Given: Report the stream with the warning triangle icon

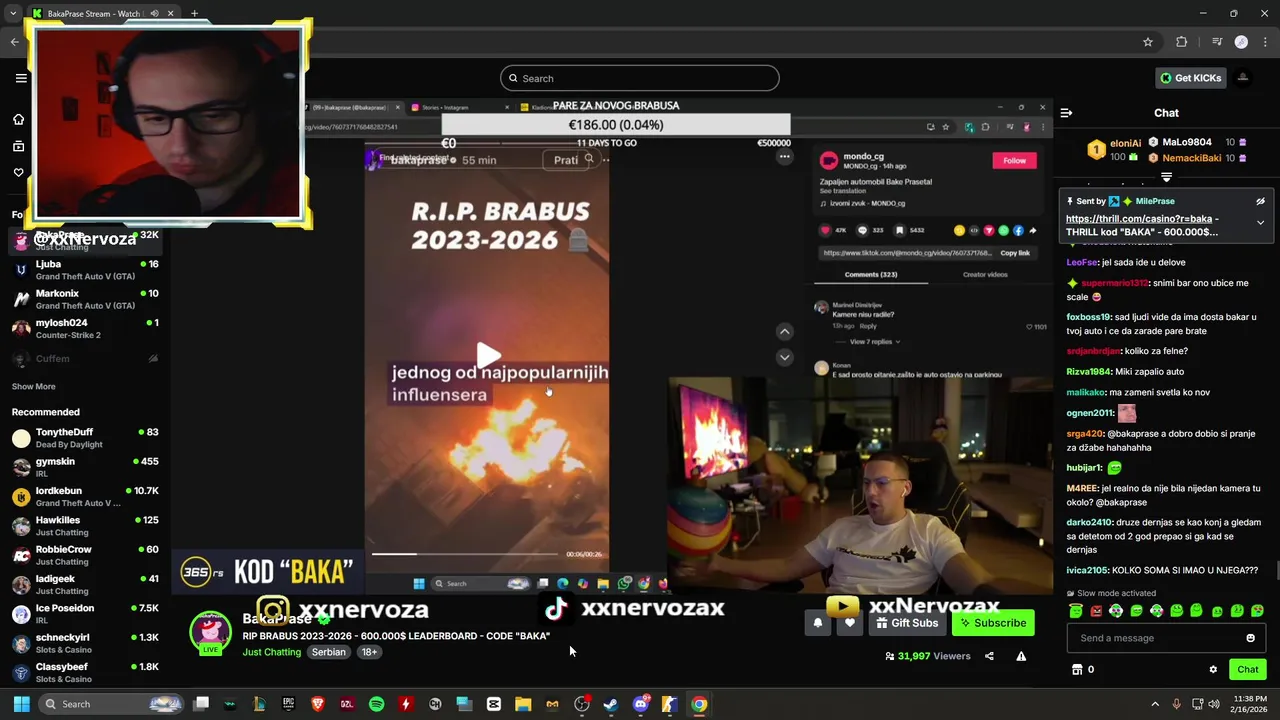Looking at the screenshot, I should tap(1021, 656).
